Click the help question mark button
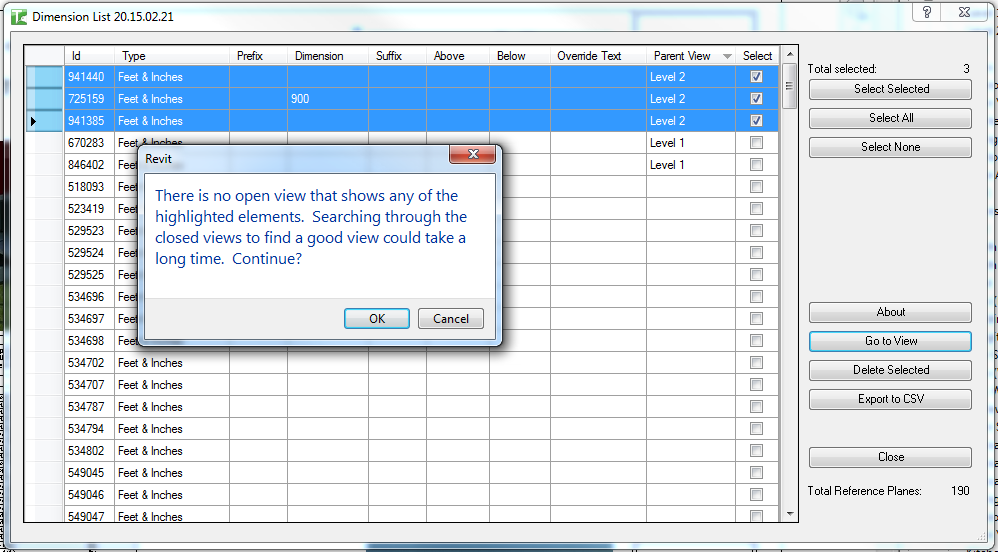The width and height of the screenshot is (998, 552). [x=927, y=12]
